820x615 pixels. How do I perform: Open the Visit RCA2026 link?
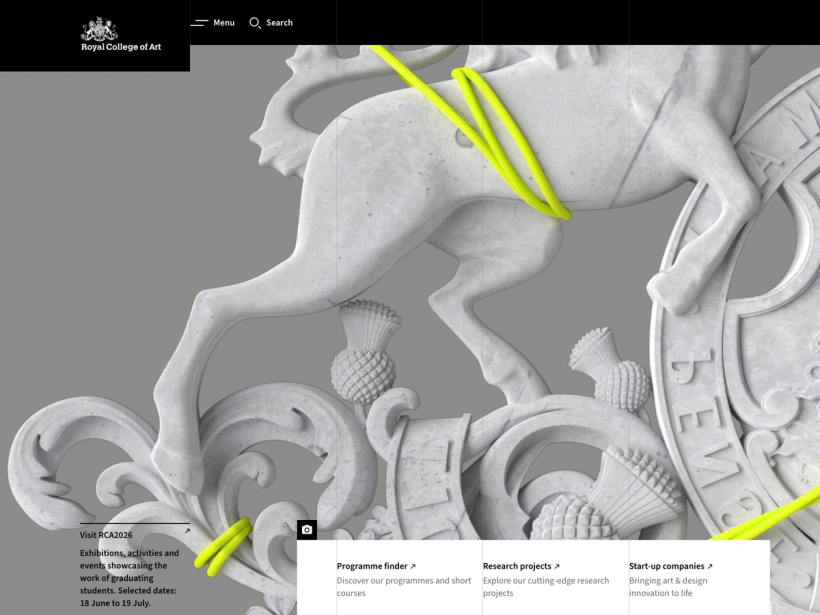(106, 535)
